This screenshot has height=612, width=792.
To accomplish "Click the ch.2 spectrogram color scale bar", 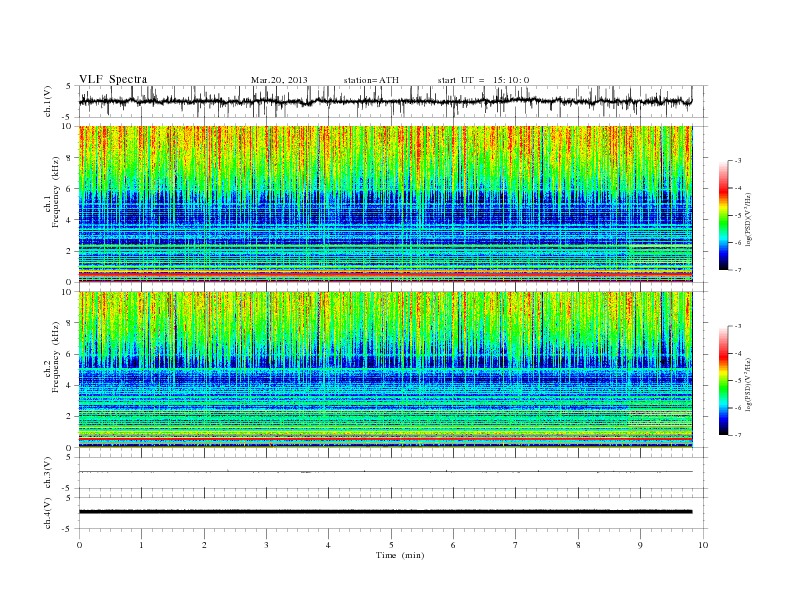I will [723, 381].
